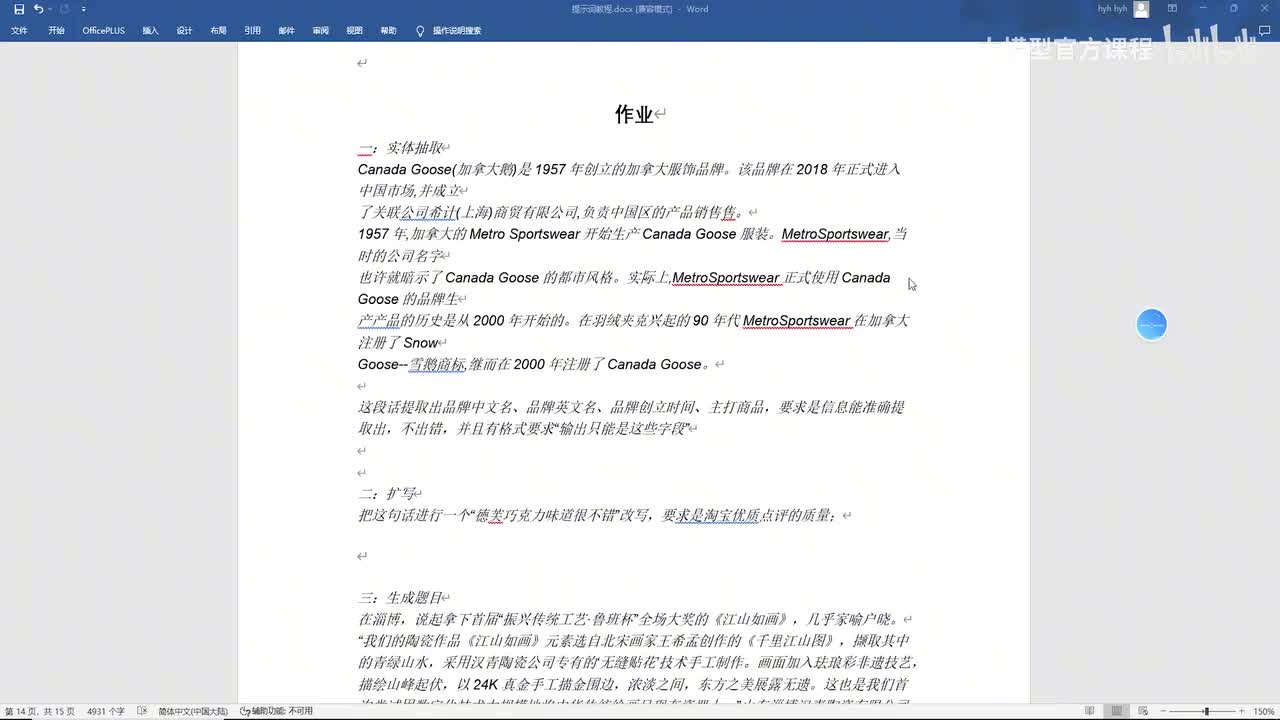This screenshot has height=720, width=1280.
Task: Undo the last action
Action: click(x=38, y=9)
